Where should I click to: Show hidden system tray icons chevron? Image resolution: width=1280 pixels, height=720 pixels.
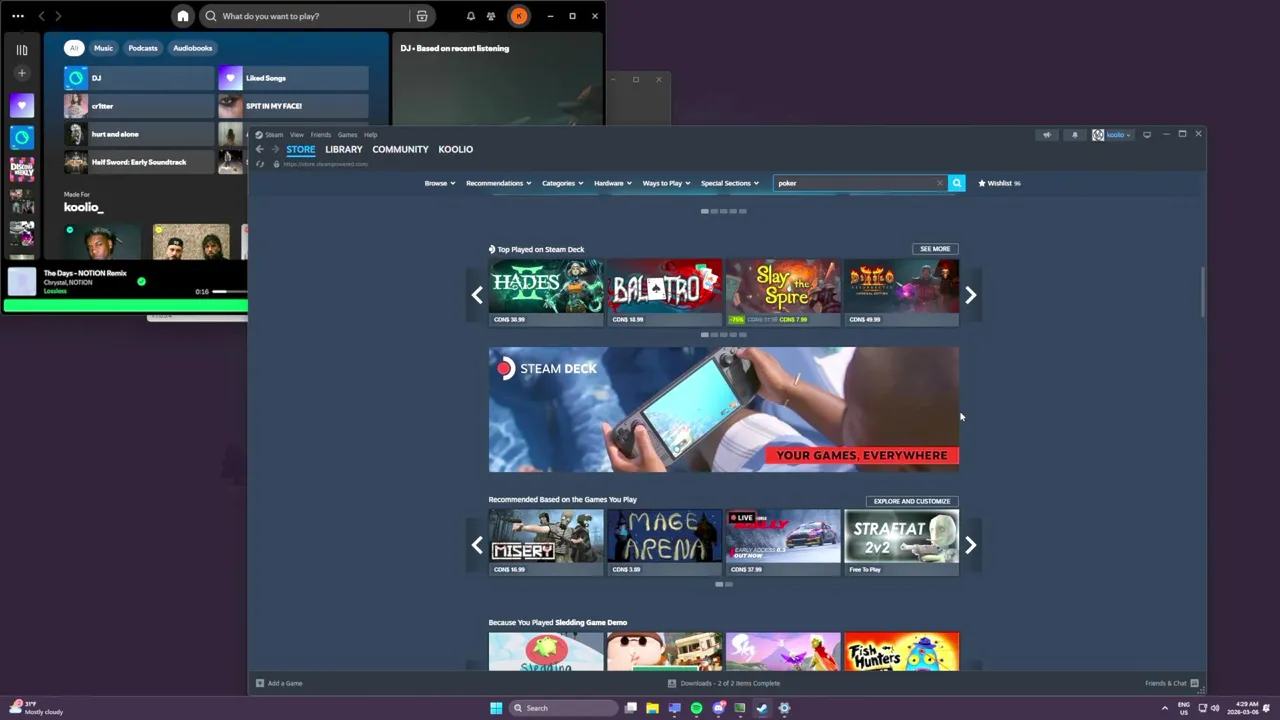(1164, 708)
